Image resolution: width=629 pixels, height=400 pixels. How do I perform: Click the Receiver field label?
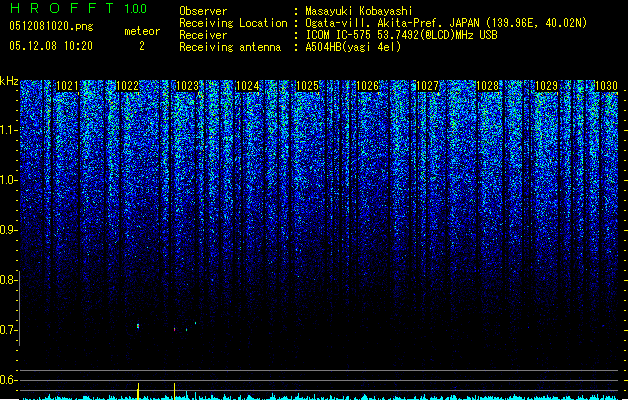(203, 35)
